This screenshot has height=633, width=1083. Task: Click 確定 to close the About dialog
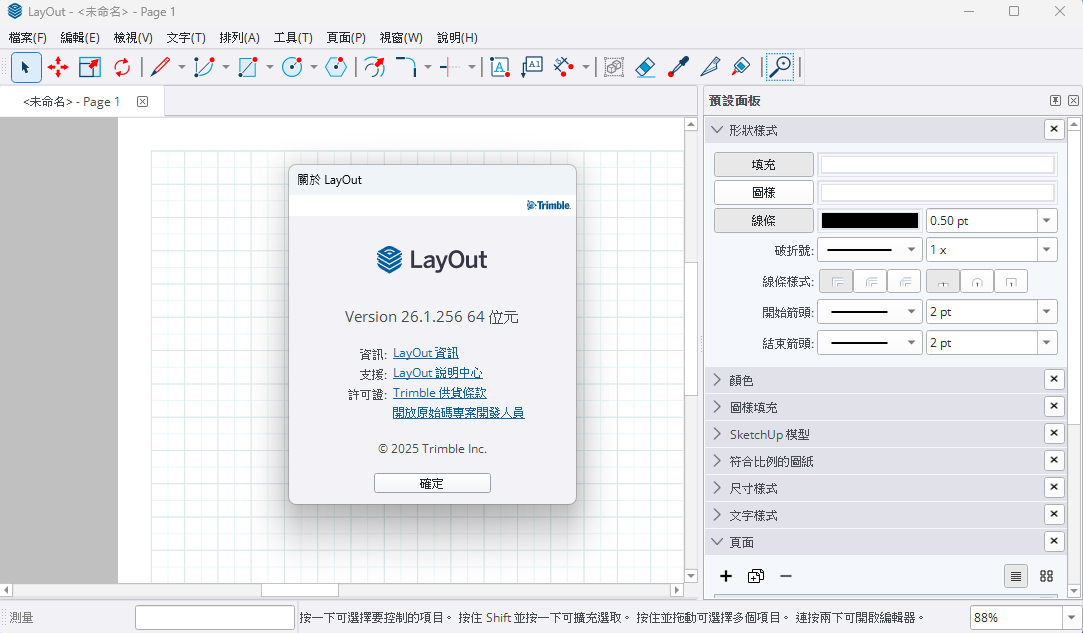click(432, 483)
